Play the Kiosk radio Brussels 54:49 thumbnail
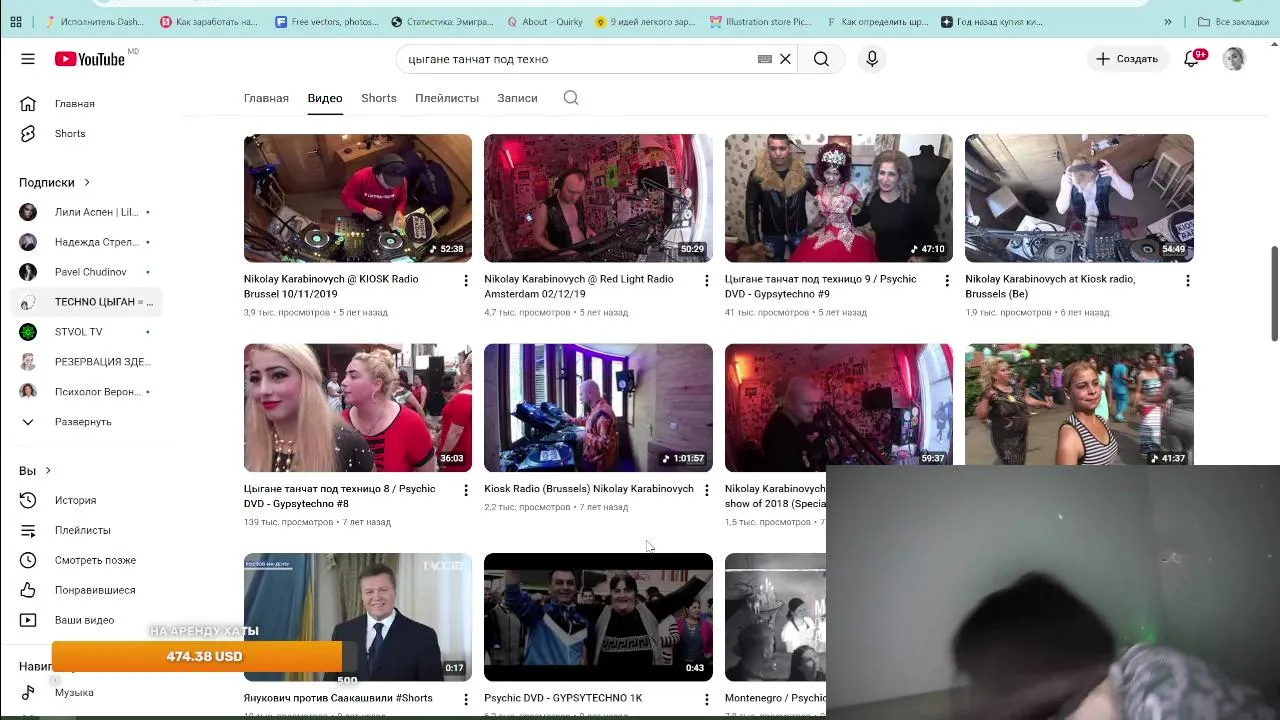This screenshot has height=720, width=1280. (x=1079, y=198)
